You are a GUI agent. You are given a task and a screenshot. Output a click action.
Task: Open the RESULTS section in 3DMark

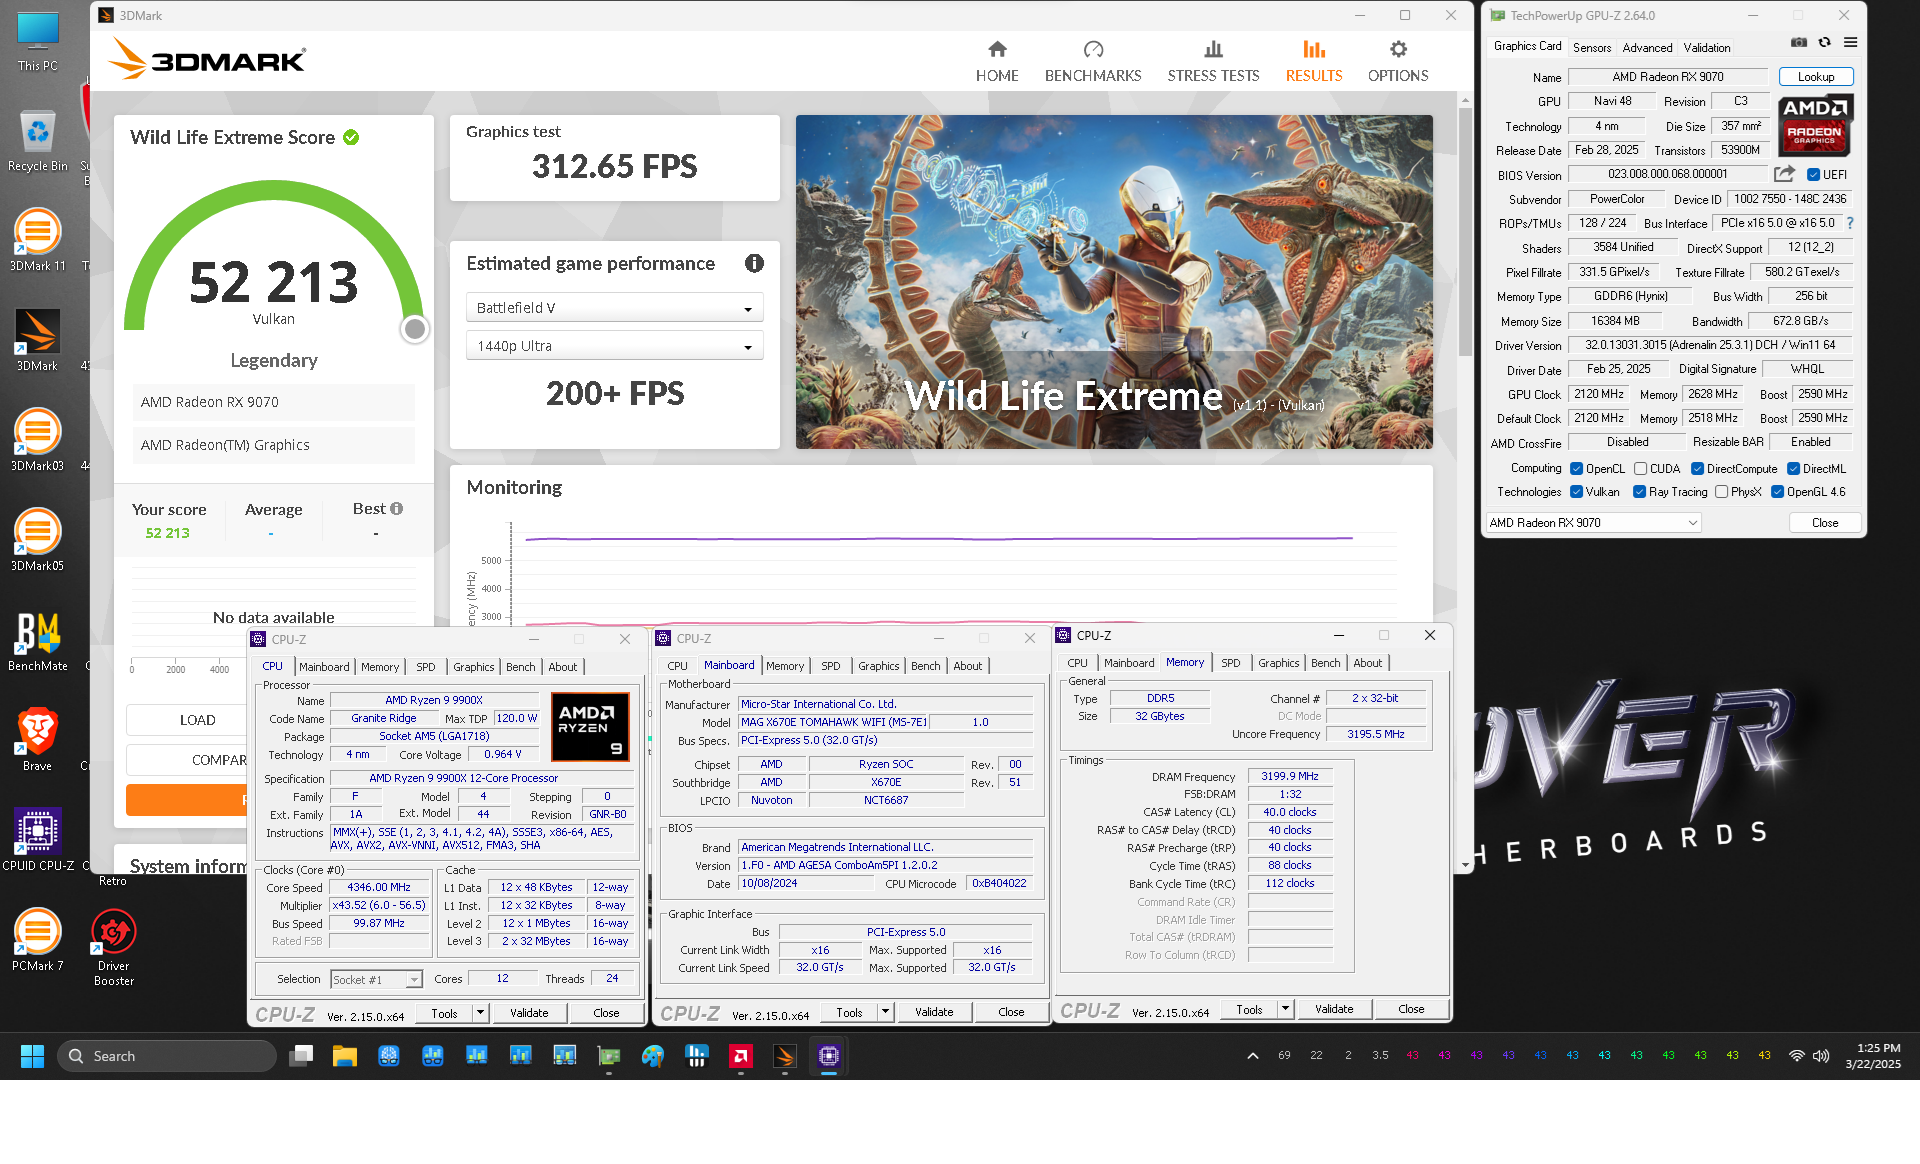(1314, 62)
